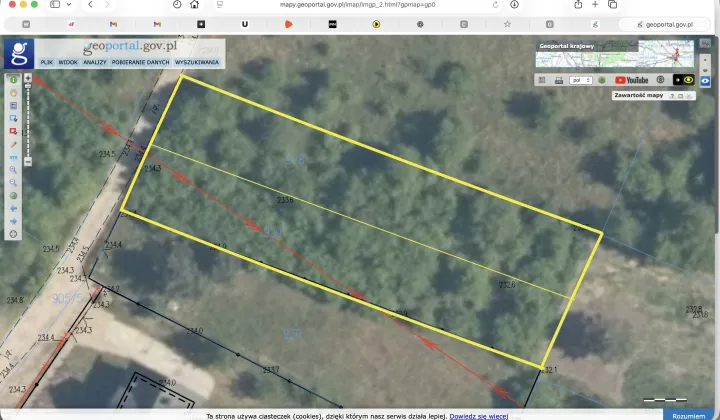Click the zoom slider plus button
This screenshot has width=720, height=420.
point(27,78)
